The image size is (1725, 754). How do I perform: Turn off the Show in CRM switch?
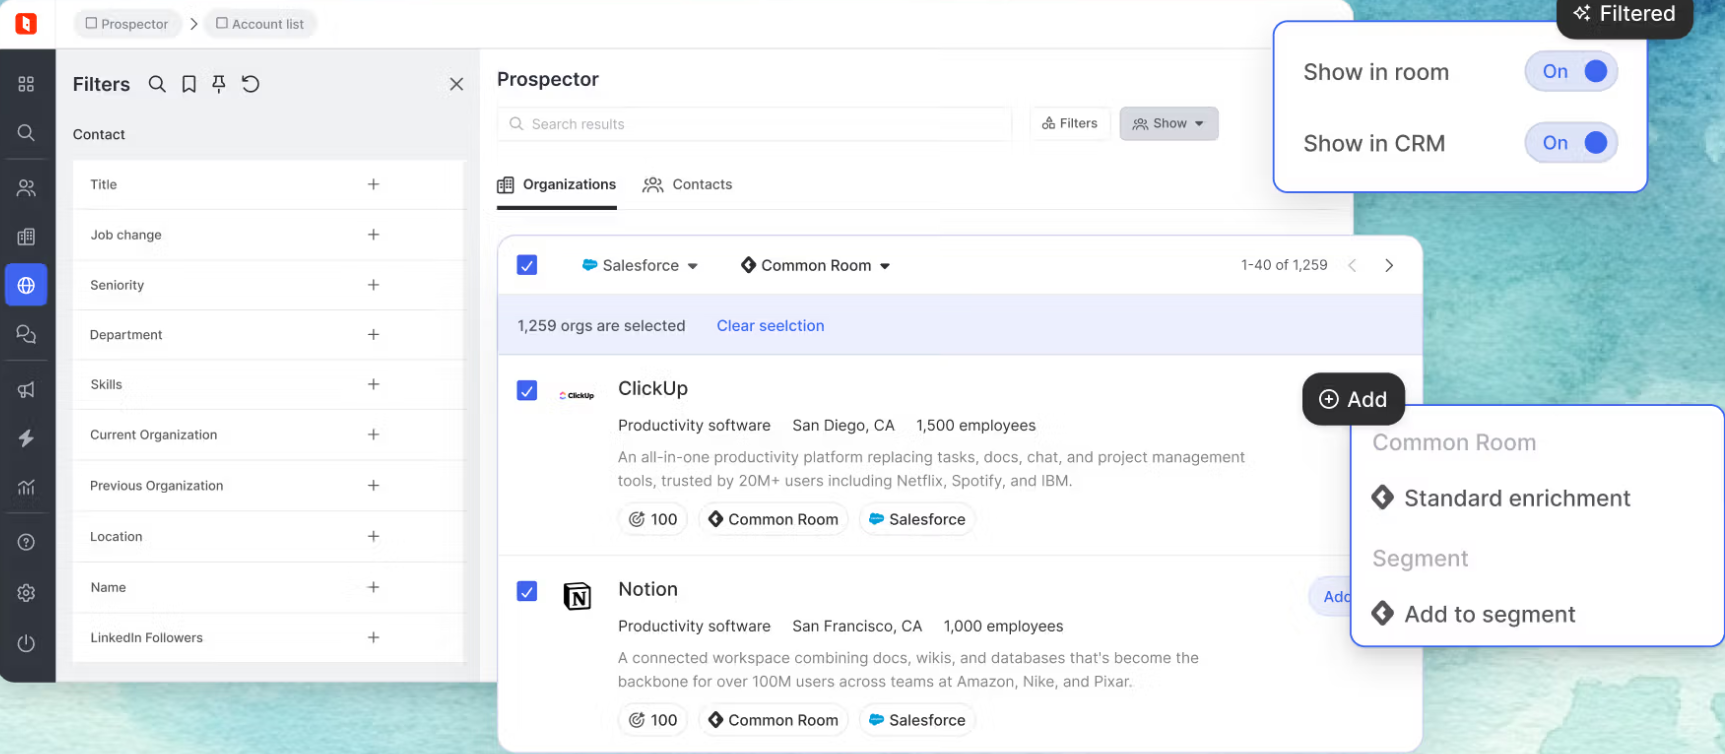click(1571, 143)
